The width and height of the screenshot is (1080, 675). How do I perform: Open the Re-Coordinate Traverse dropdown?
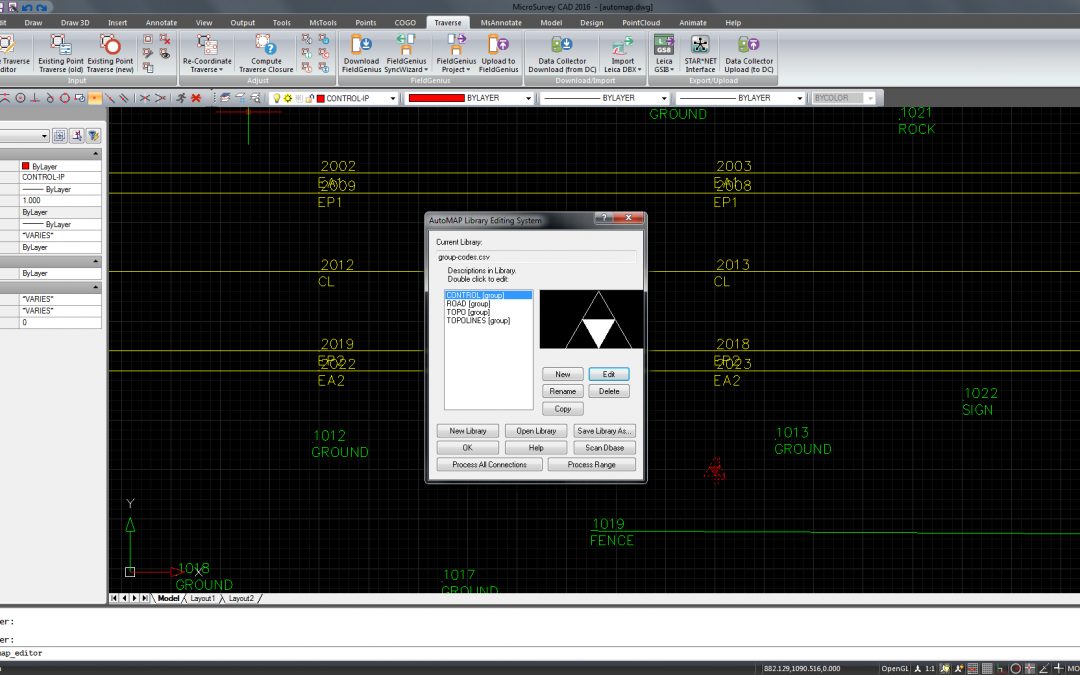[207, 70]
